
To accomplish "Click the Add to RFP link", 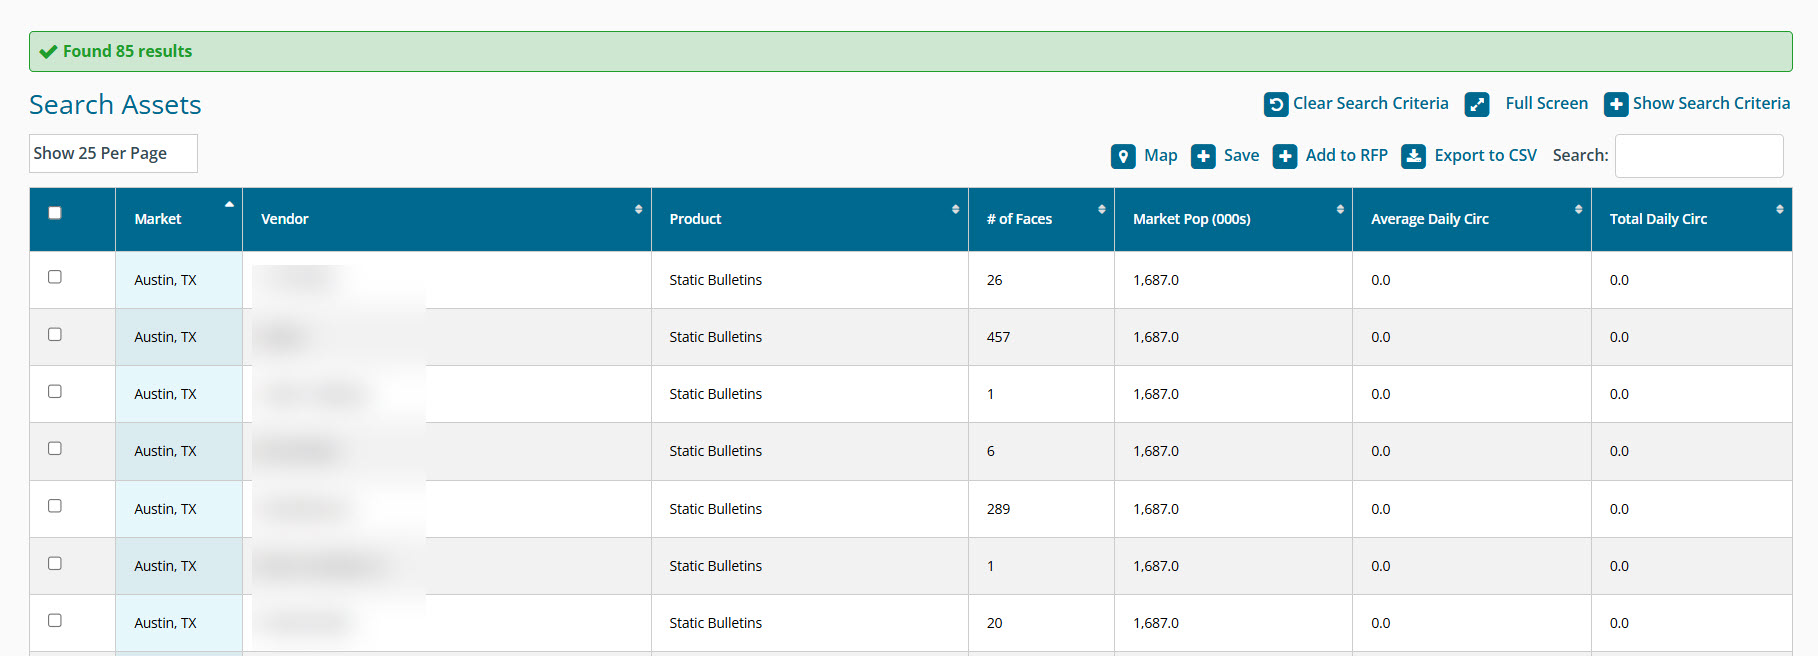I will (x=1346, y=156).
